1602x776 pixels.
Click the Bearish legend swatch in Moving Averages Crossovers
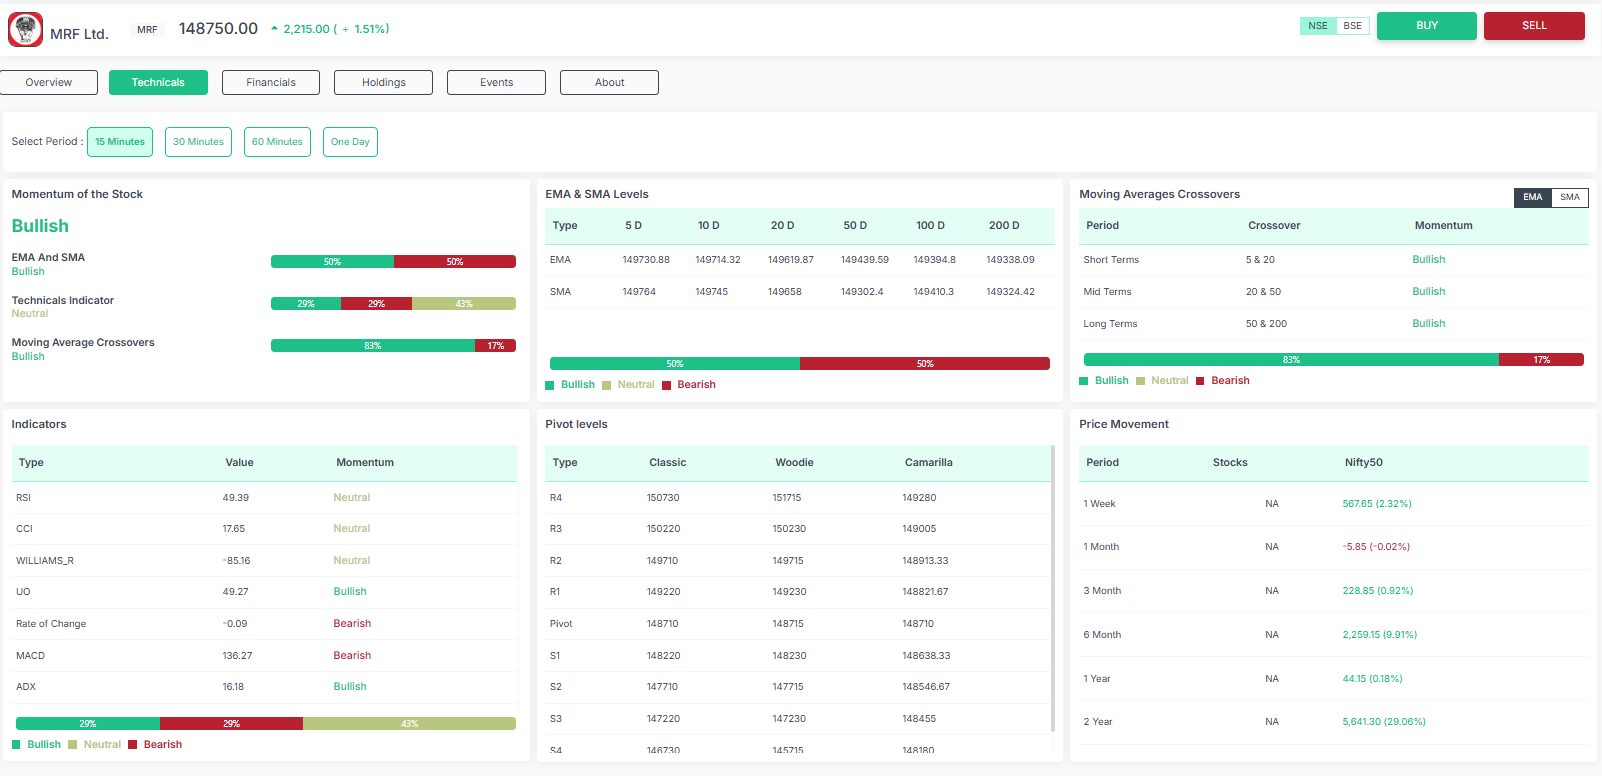(x=1200, y=381)
